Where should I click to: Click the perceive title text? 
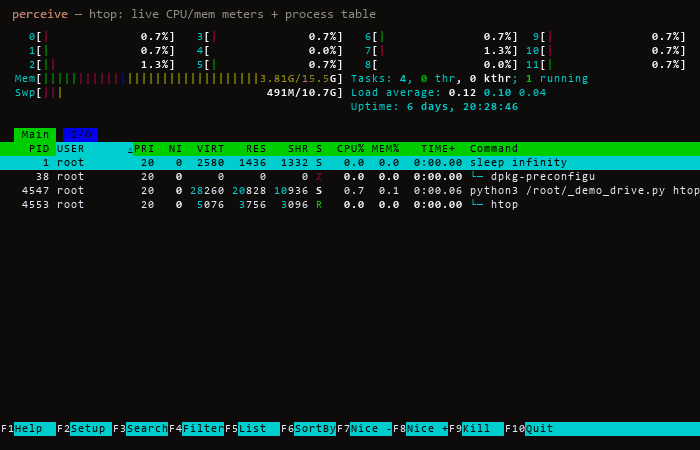click(40, 14)
